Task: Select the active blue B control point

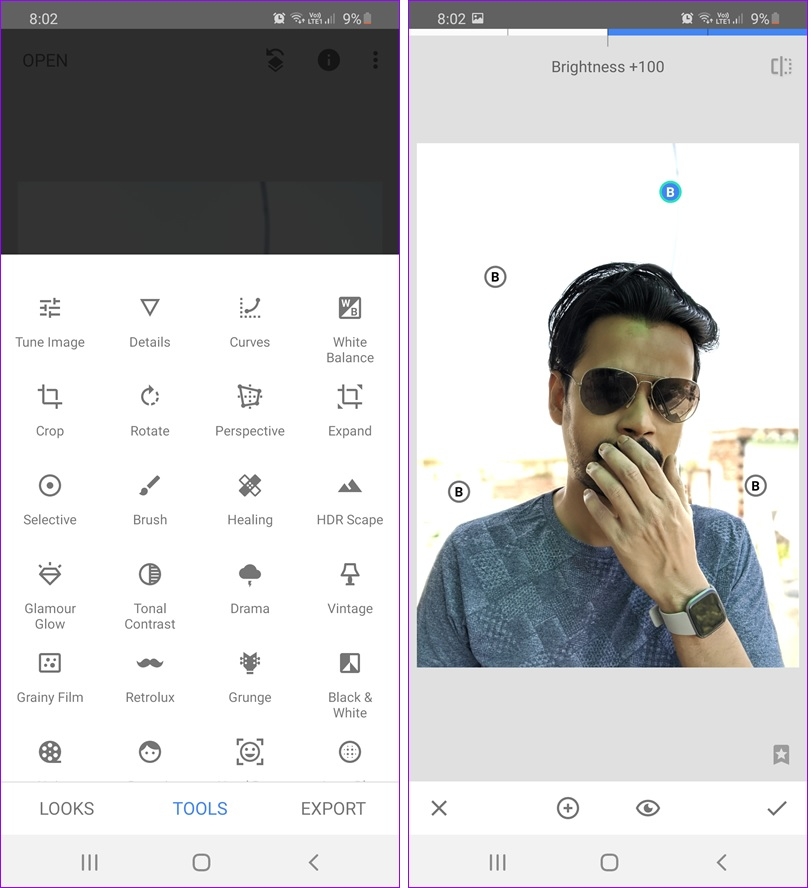Action: [670, 192]
